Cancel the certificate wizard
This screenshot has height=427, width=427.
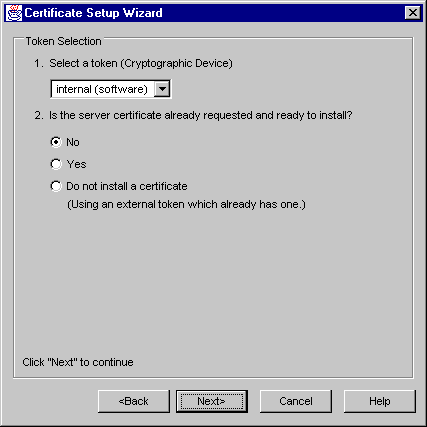(x=296, y=401)
